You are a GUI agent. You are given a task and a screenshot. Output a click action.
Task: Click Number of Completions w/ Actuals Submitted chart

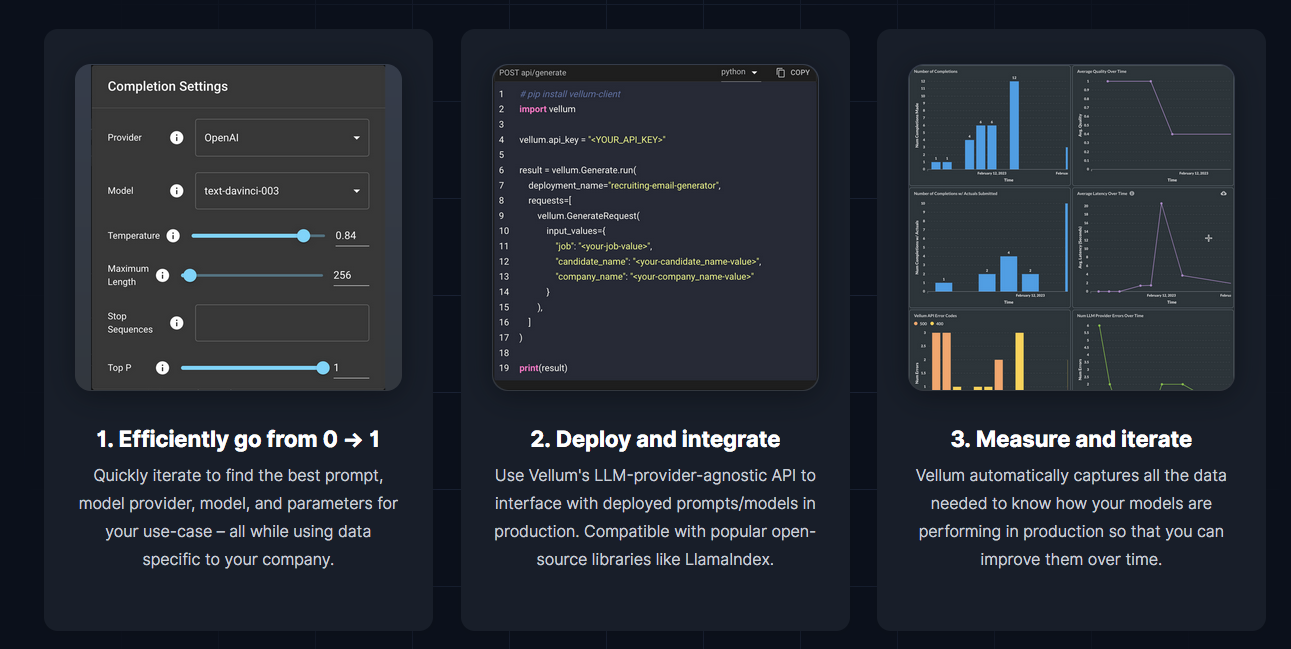click(990, 247)
